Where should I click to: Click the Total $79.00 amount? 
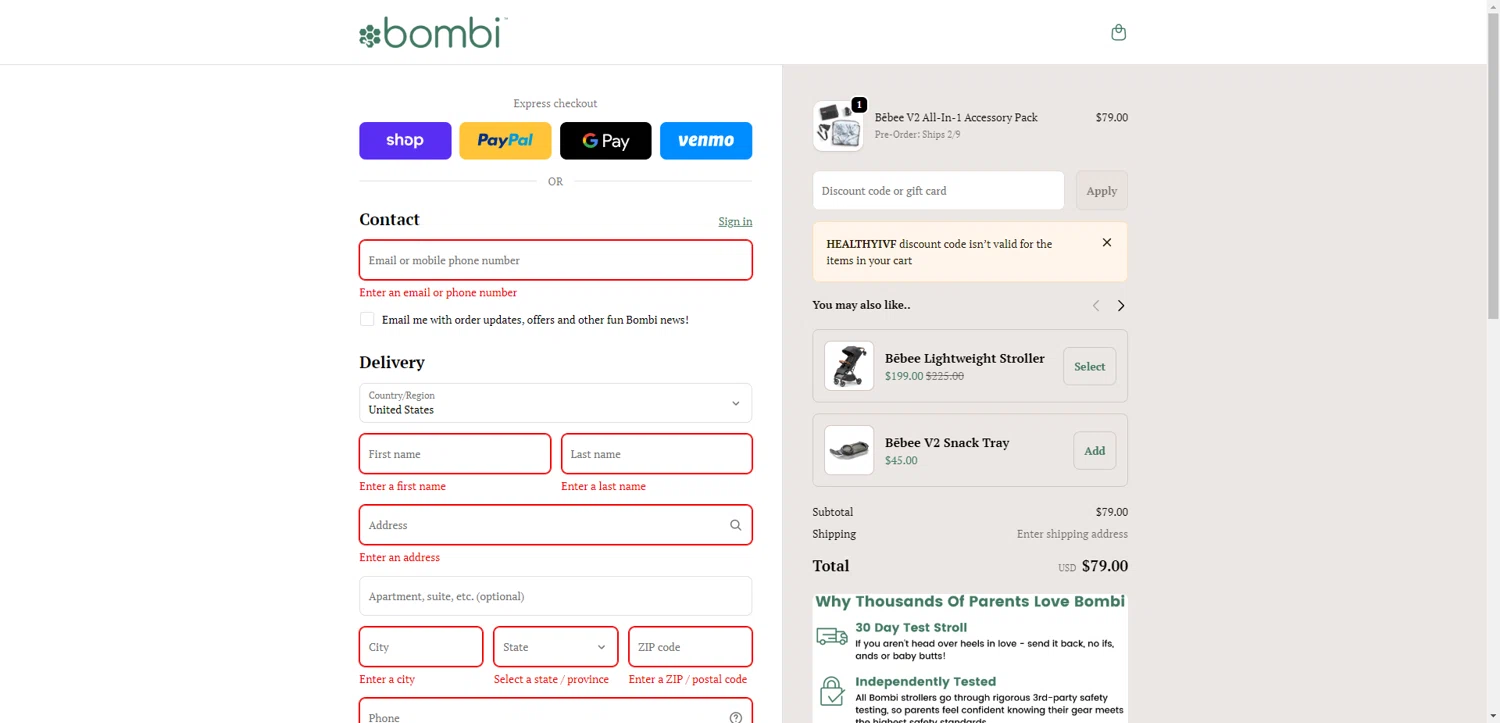click(x=1105, y=566)
